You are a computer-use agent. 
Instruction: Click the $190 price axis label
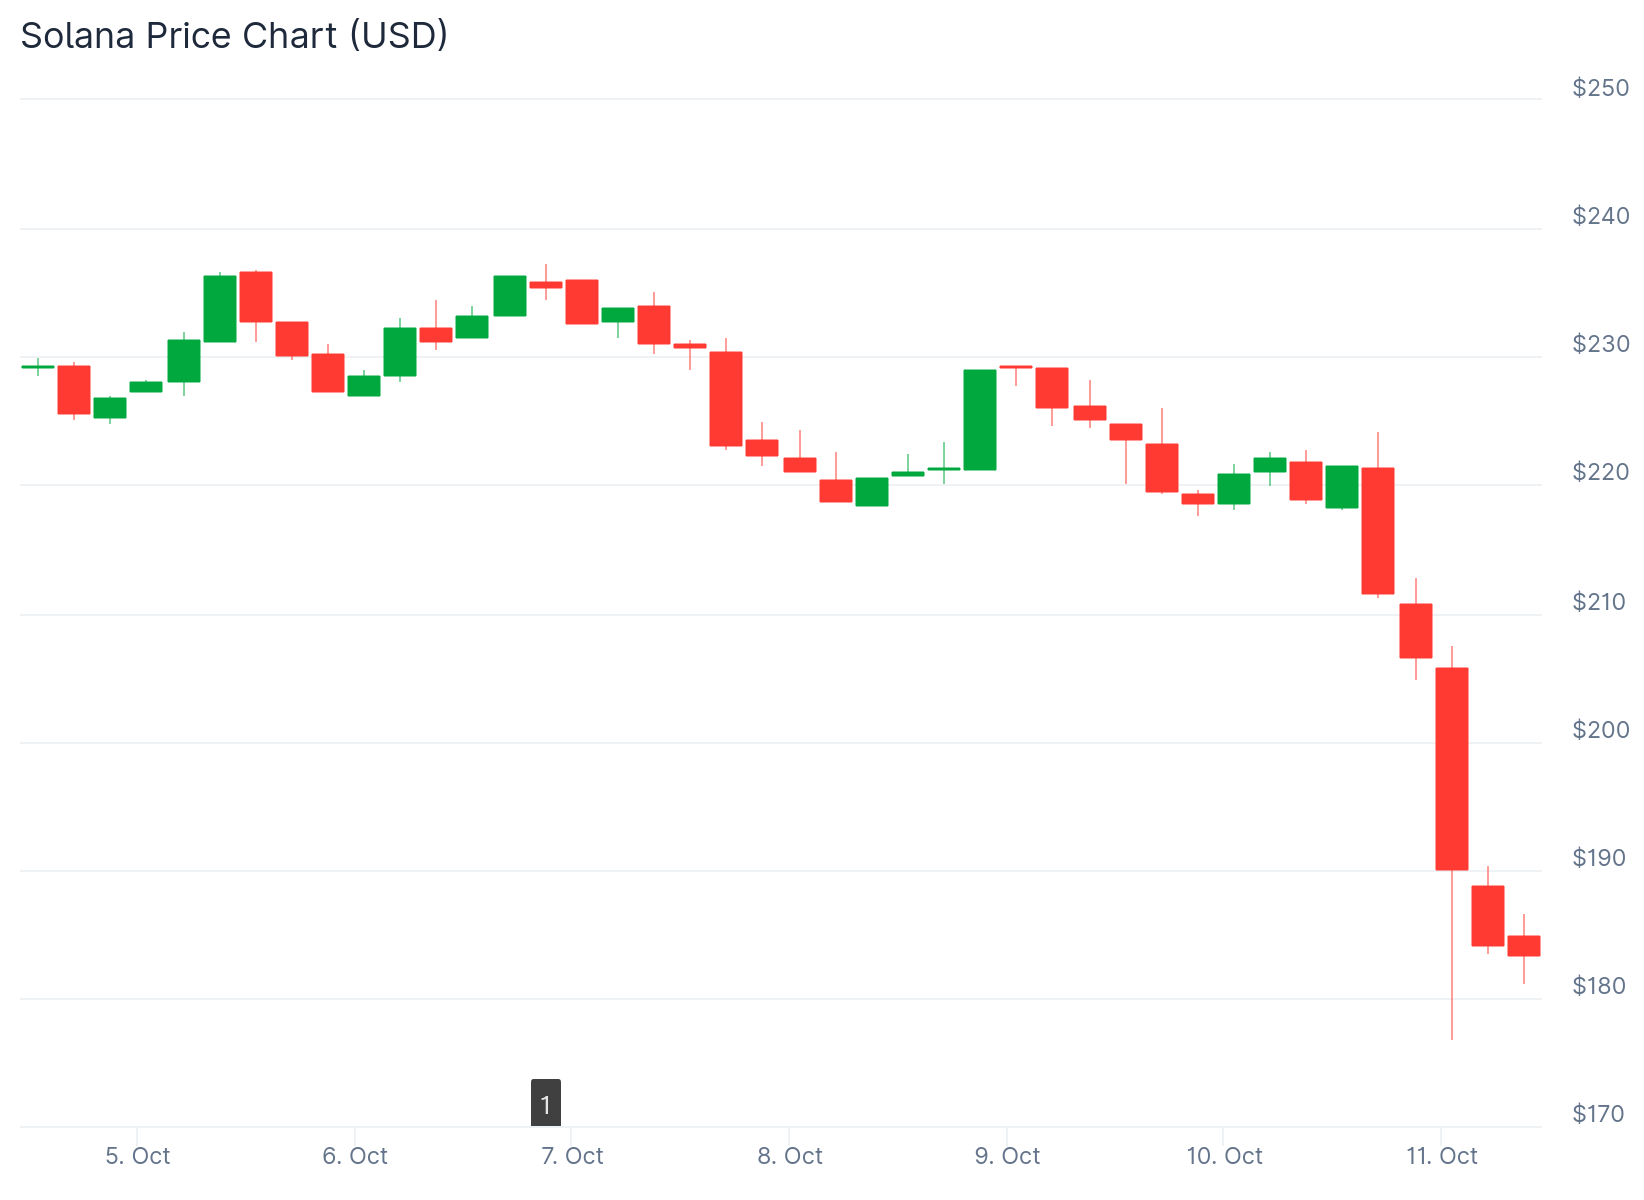pyautogui.click(x=1600, y=858)
